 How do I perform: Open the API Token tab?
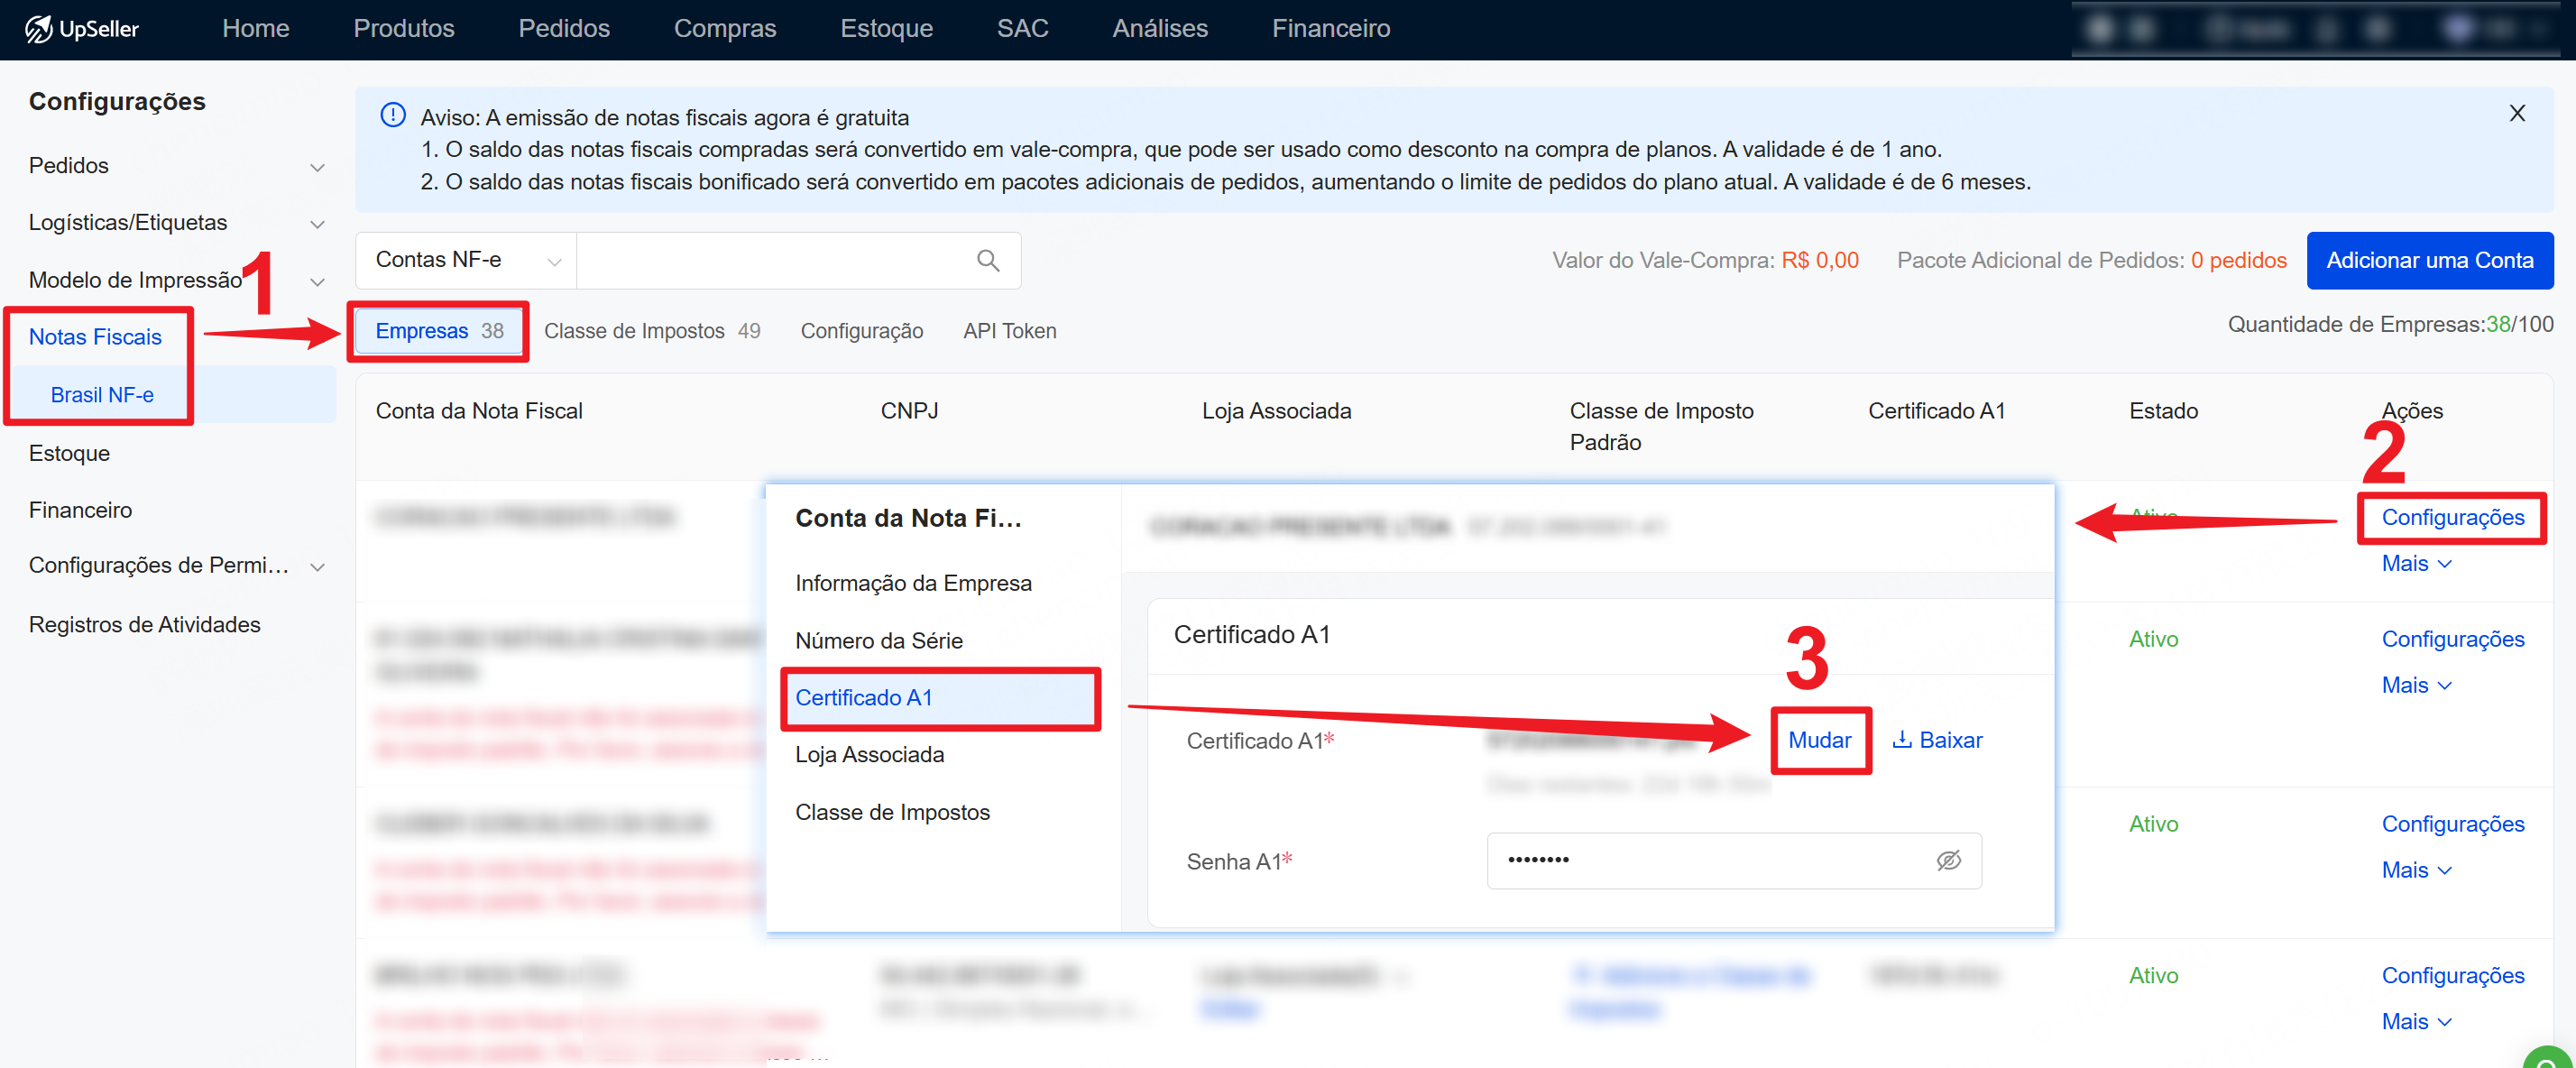pos(1009,331)
